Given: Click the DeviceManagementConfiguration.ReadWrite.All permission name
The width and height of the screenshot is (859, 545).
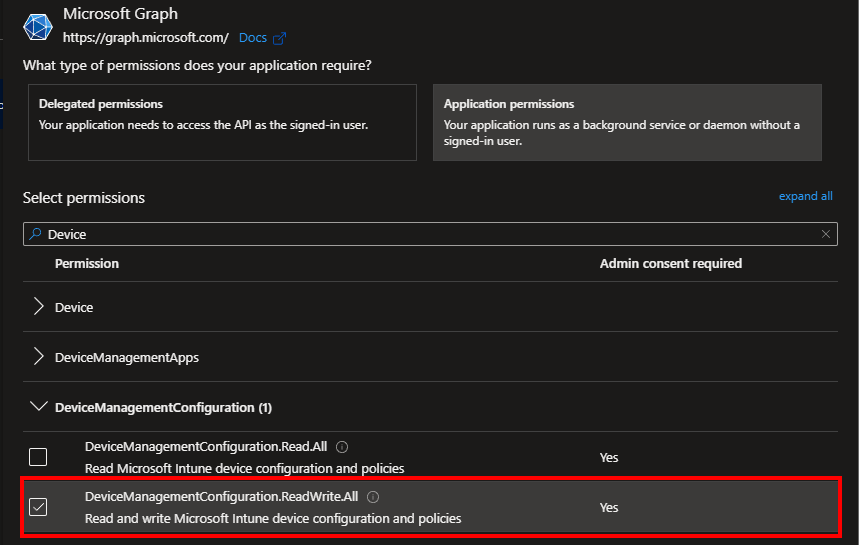Looking at the screenshot, I should pos(222,497).
